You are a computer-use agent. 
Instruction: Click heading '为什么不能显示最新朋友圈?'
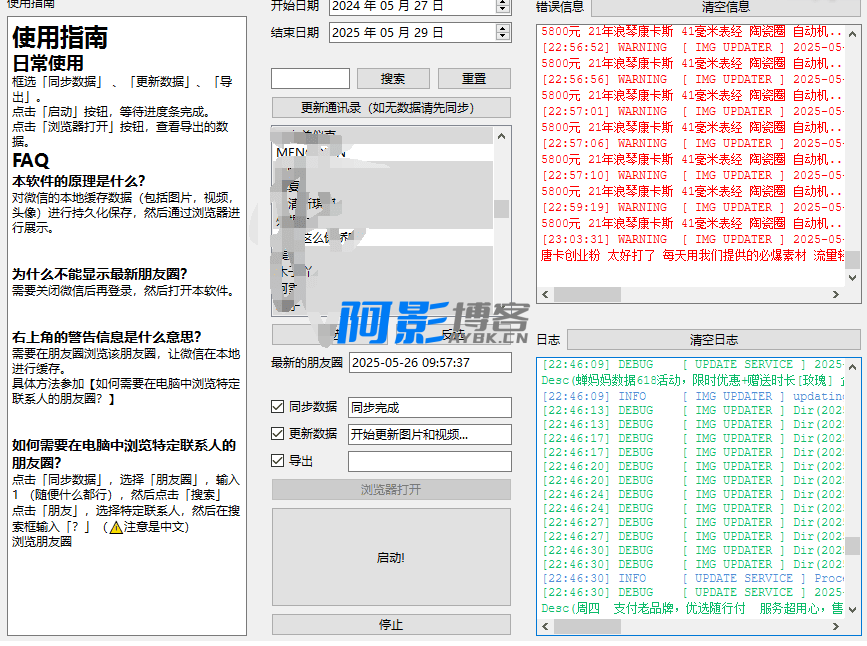pyautogui.click(x=100, y=274)
